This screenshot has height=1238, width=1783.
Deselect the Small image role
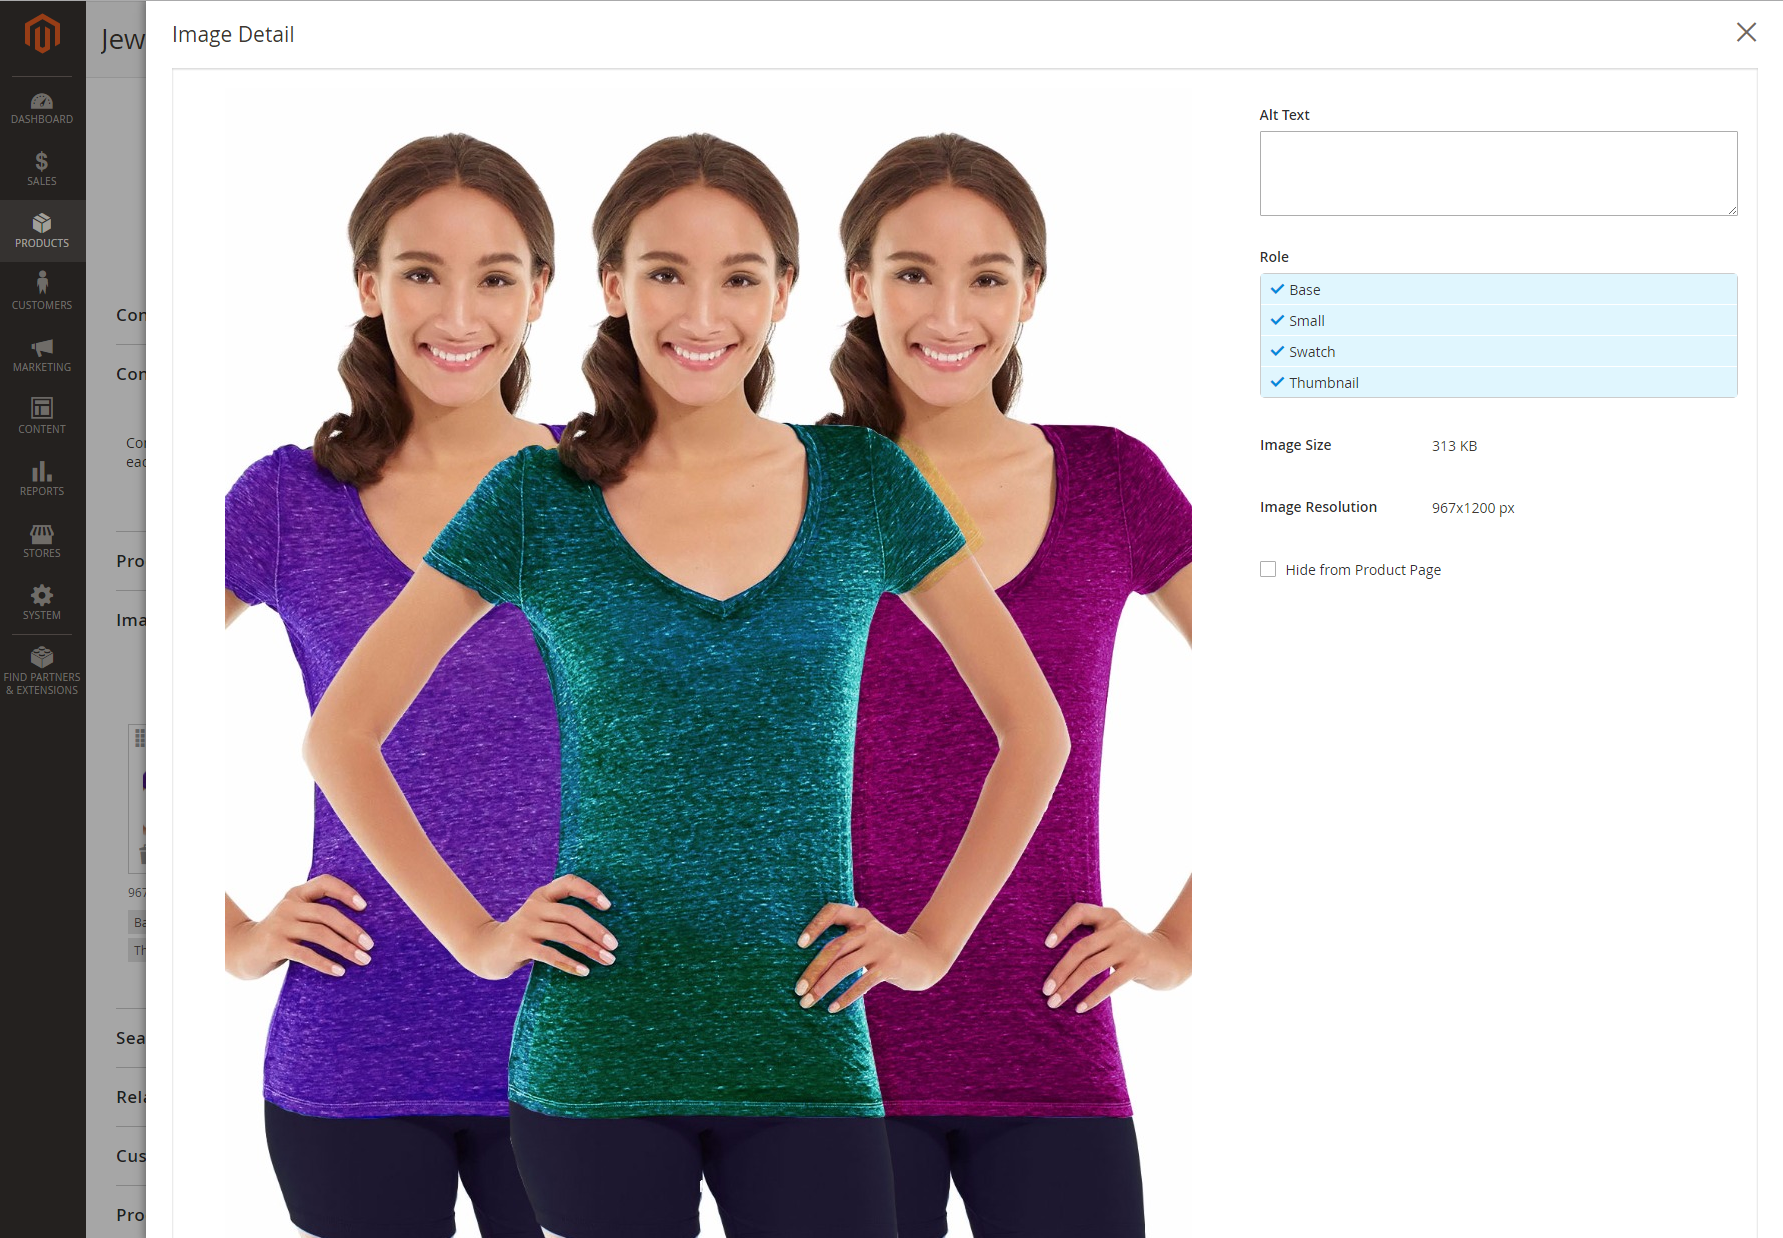[1498, 320]
